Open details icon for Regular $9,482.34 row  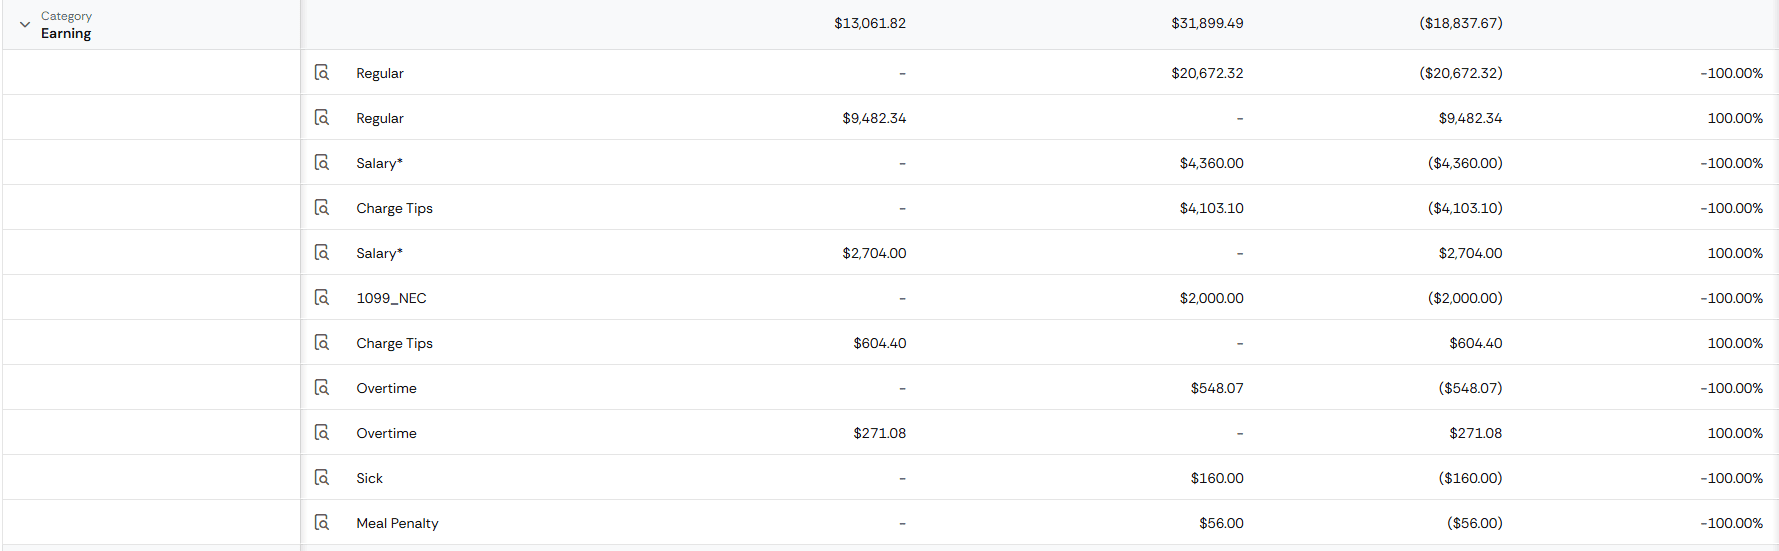click(322, 117)
